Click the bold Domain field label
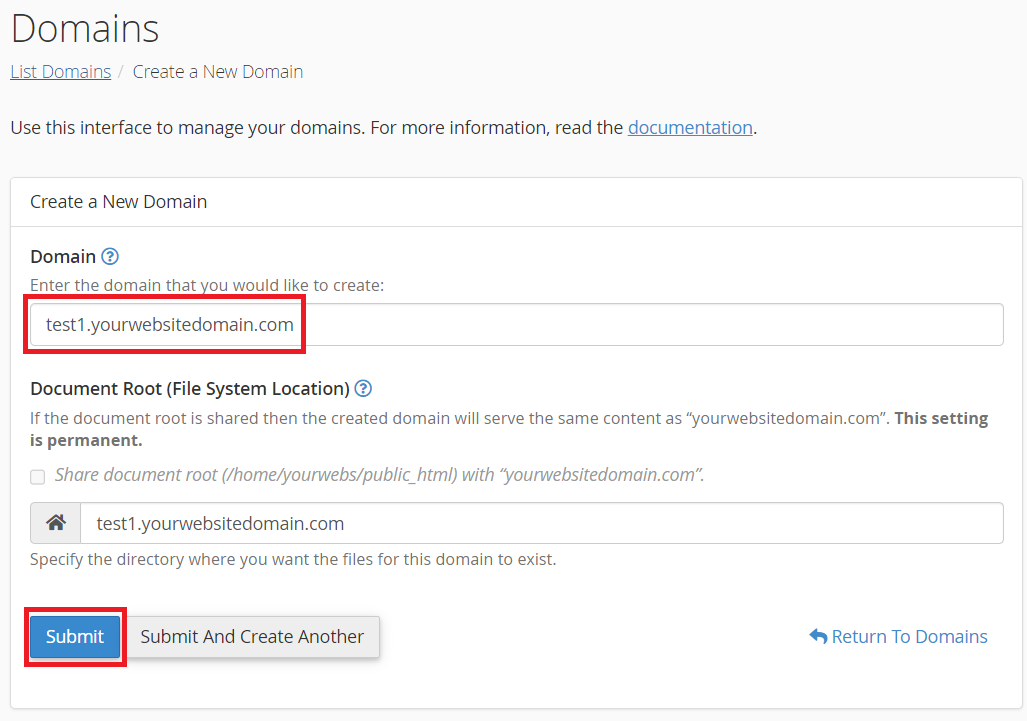Screen dimensions: 1027x721 [x=63, y=257]
